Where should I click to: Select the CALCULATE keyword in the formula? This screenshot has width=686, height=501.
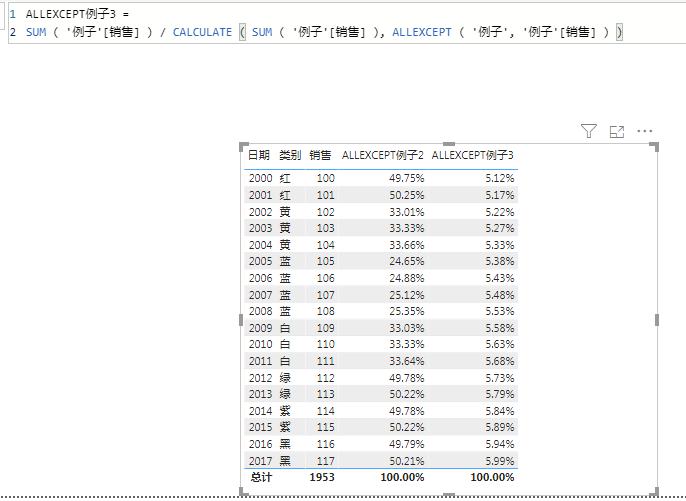(202, 32)
